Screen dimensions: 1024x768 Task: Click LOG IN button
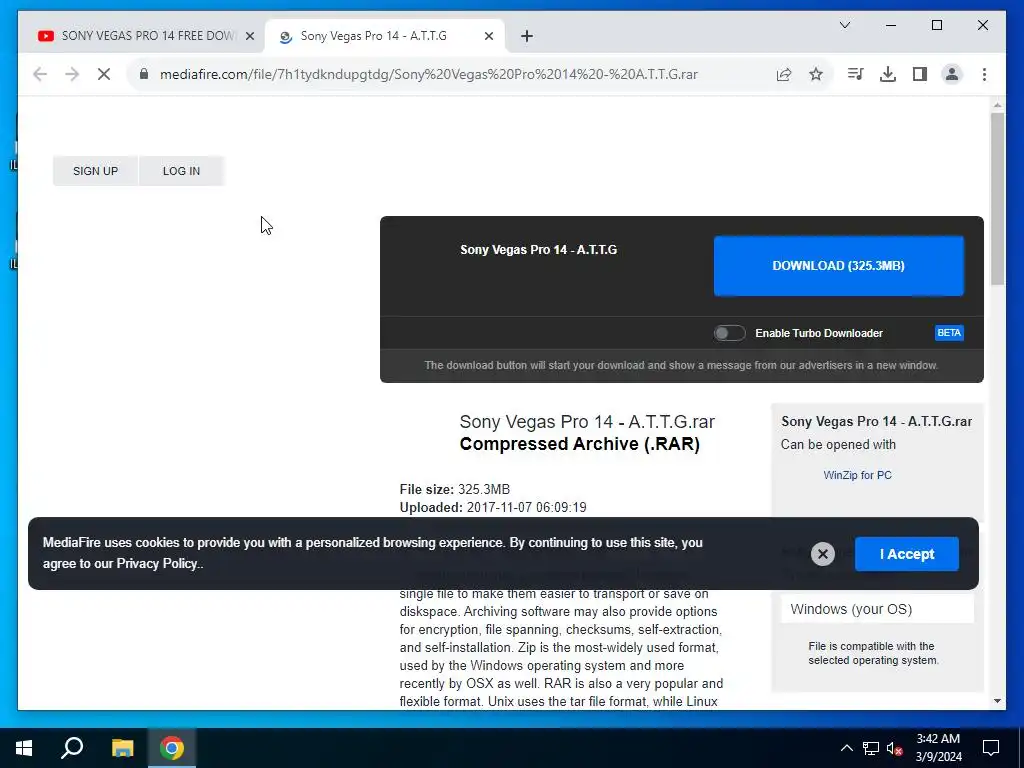click(x=182, y=171)
